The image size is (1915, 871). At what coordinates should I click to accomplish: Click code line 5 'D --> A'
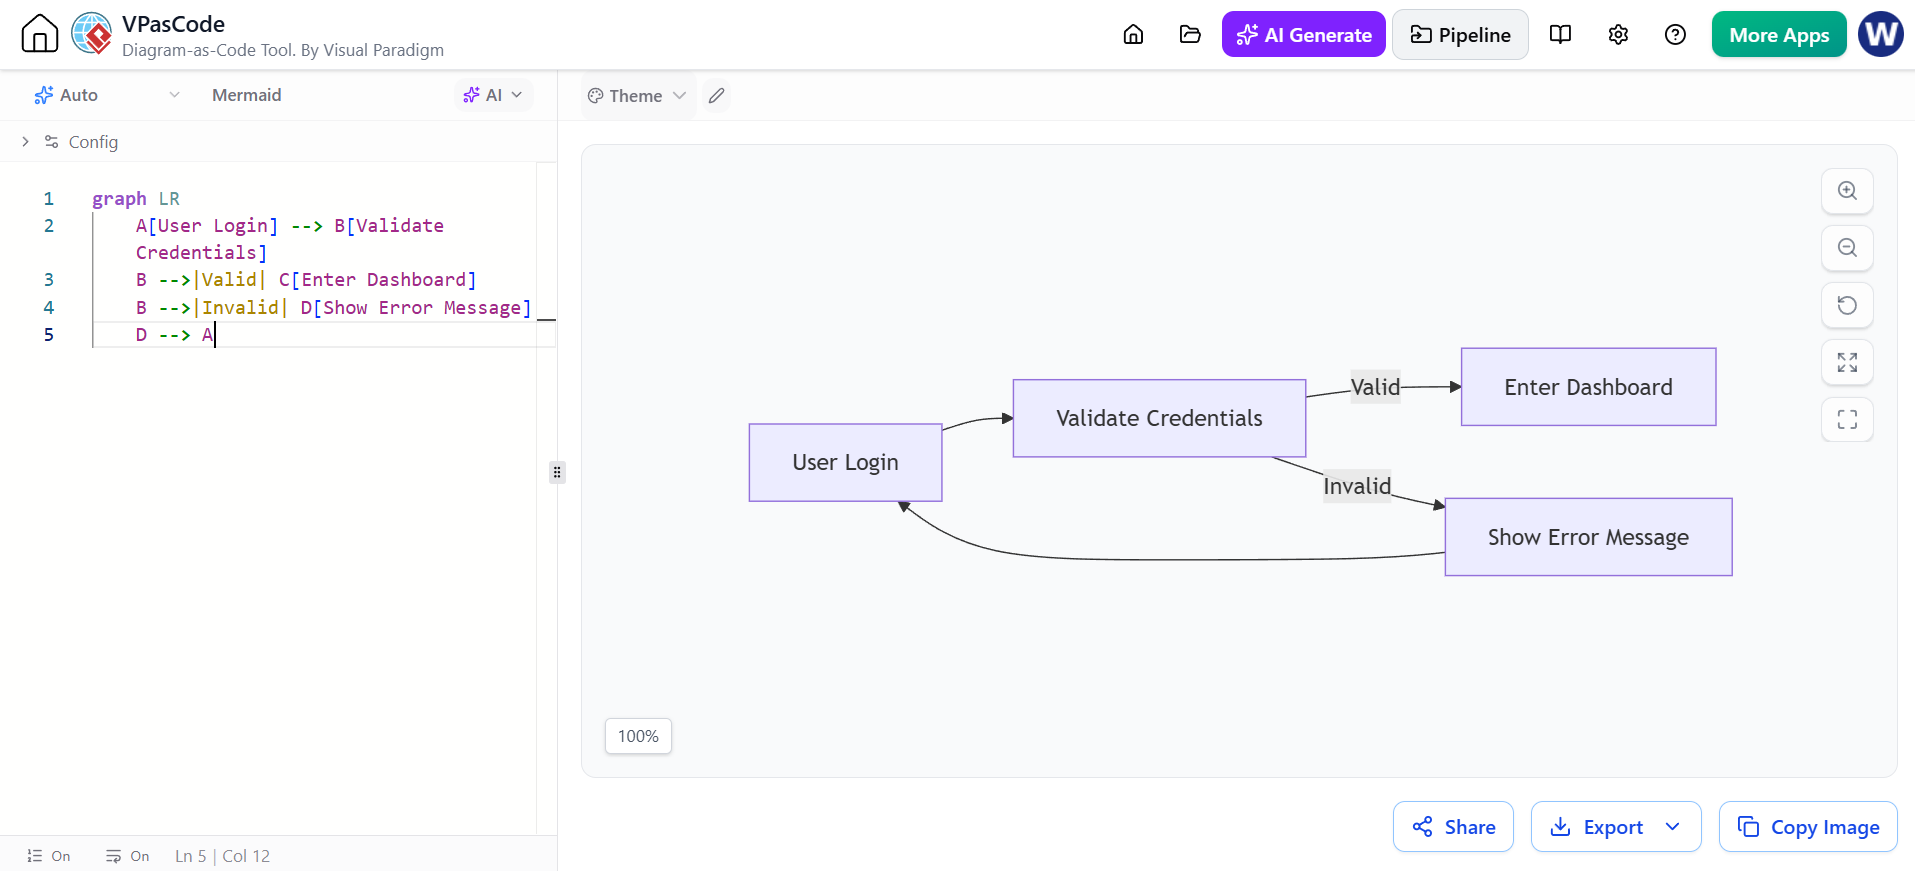coord(175,334)
